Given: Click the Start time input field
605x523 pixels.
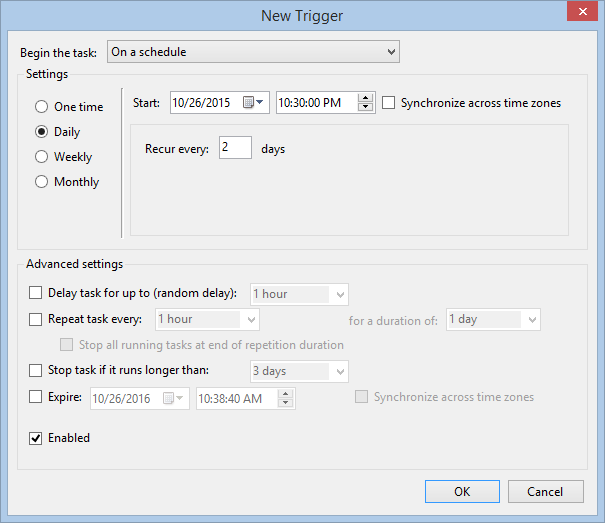Looking at the screenshot, I should (315, 103).
